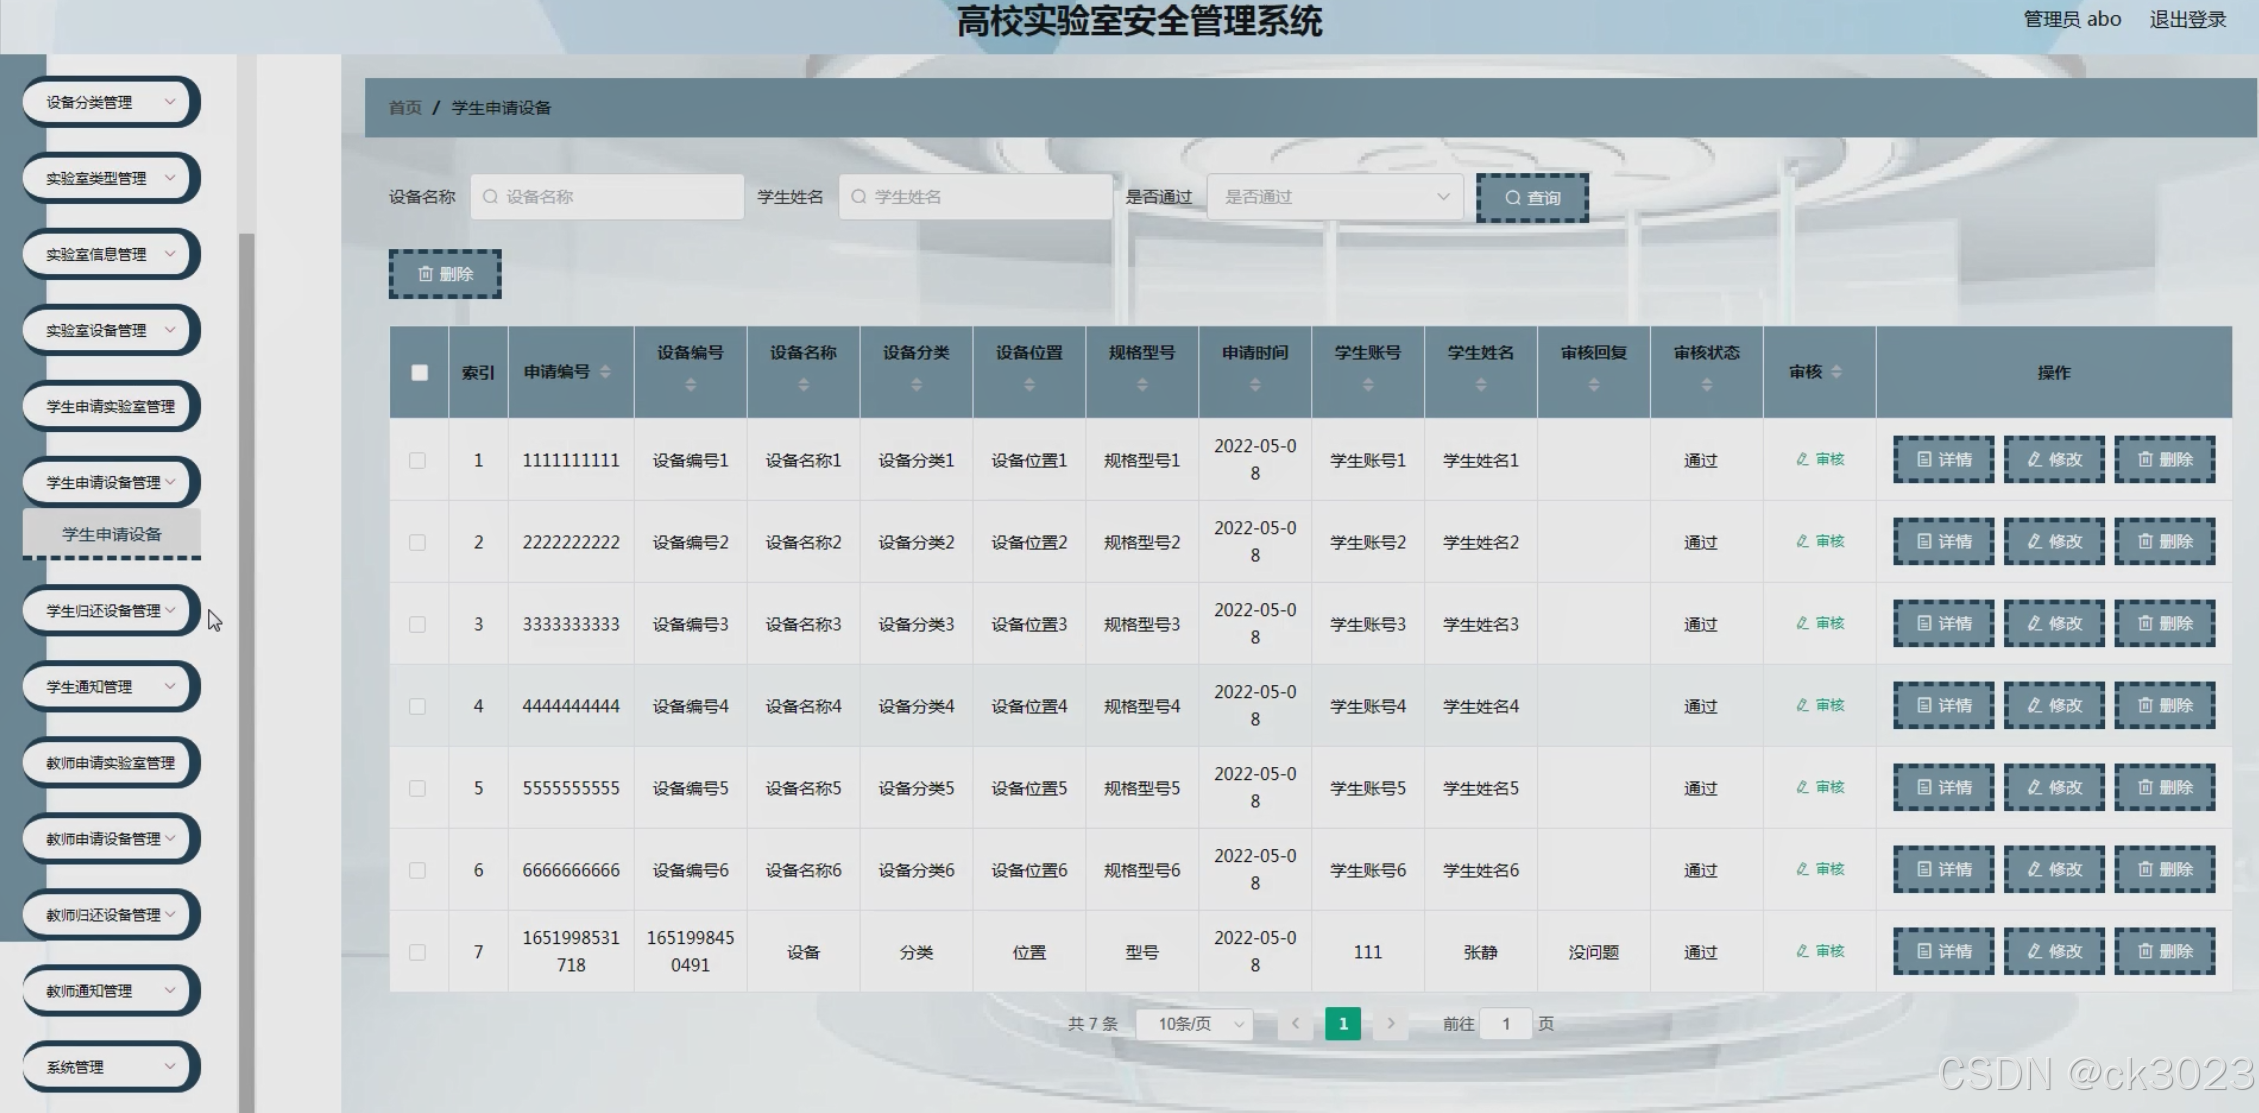The width and height of the screenshot is (2259, 1113).
Task: Expand 教师通知管理 menu in sidebar
Action: click(110, 991)
